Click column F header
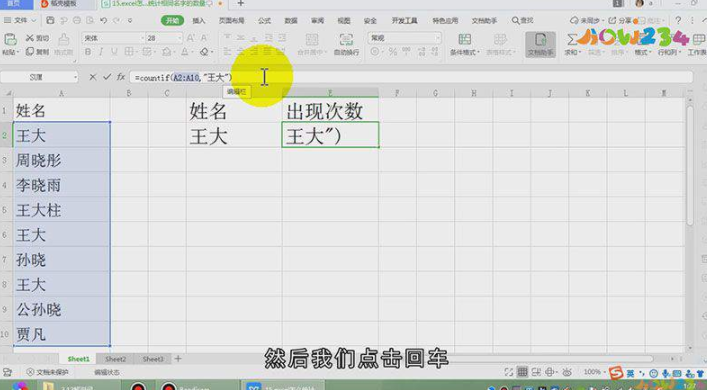Viewport: 707px width, 390px height. point(397,93)
